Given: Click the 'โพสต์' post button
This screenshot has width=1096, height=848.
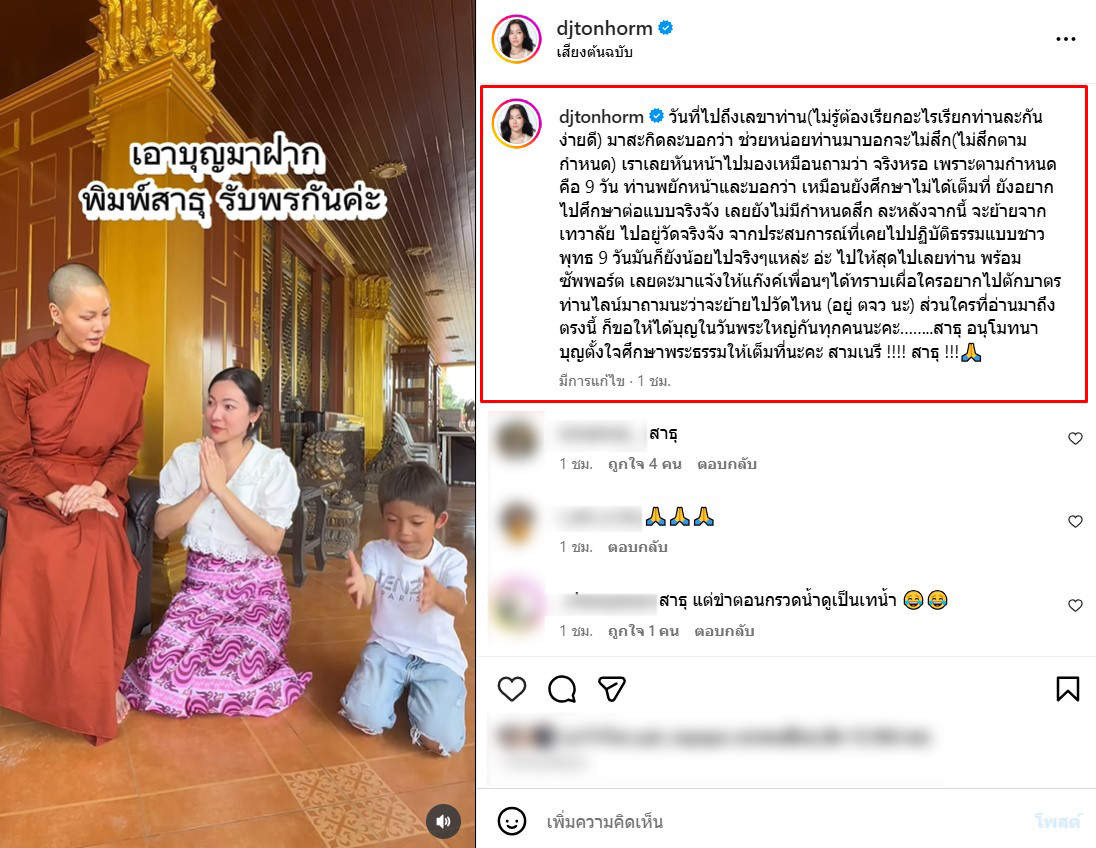Looking at the screenshot, I should coord(1057,821).
